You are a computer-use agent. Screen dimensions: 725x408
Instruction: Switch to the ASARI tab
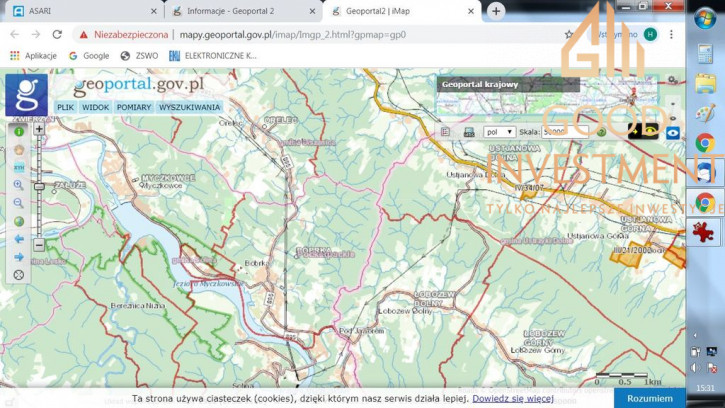[x=83, y=11]
